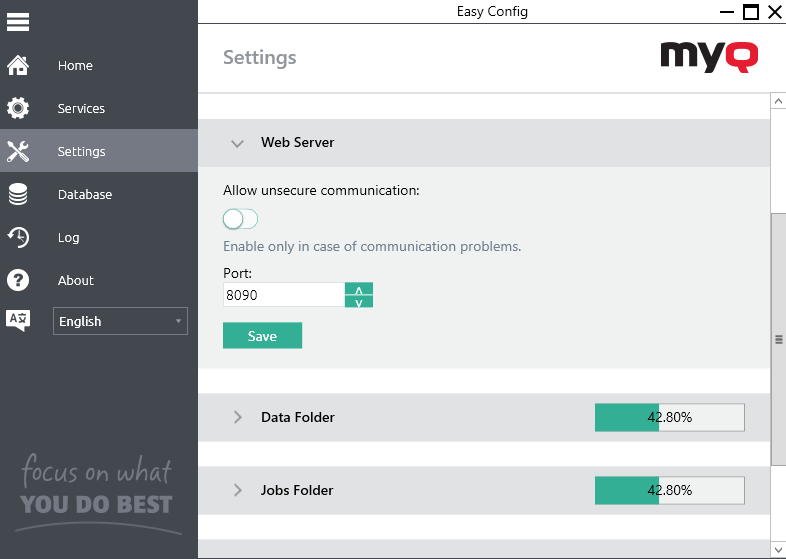Open the English language dropdown
The width and height of the screenshot is (786, 559).
tap(120, 321)
